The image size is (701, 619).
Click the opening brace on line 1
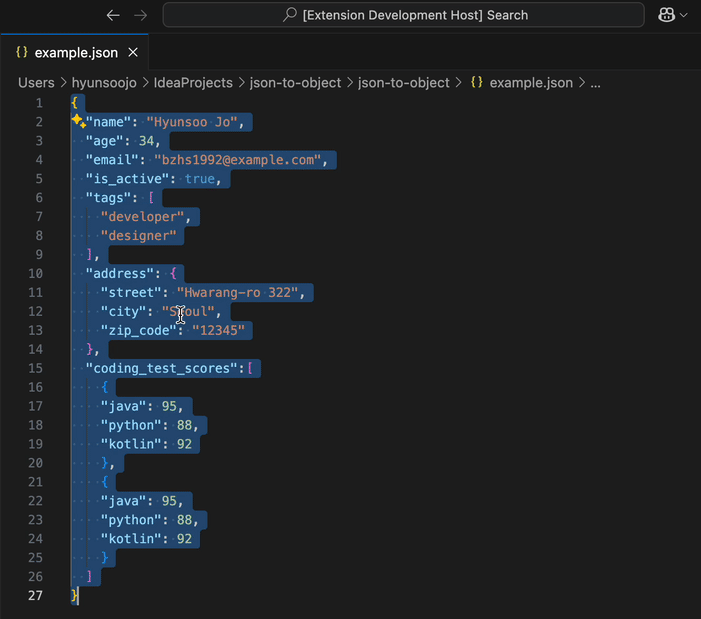(x=74, y=103)
